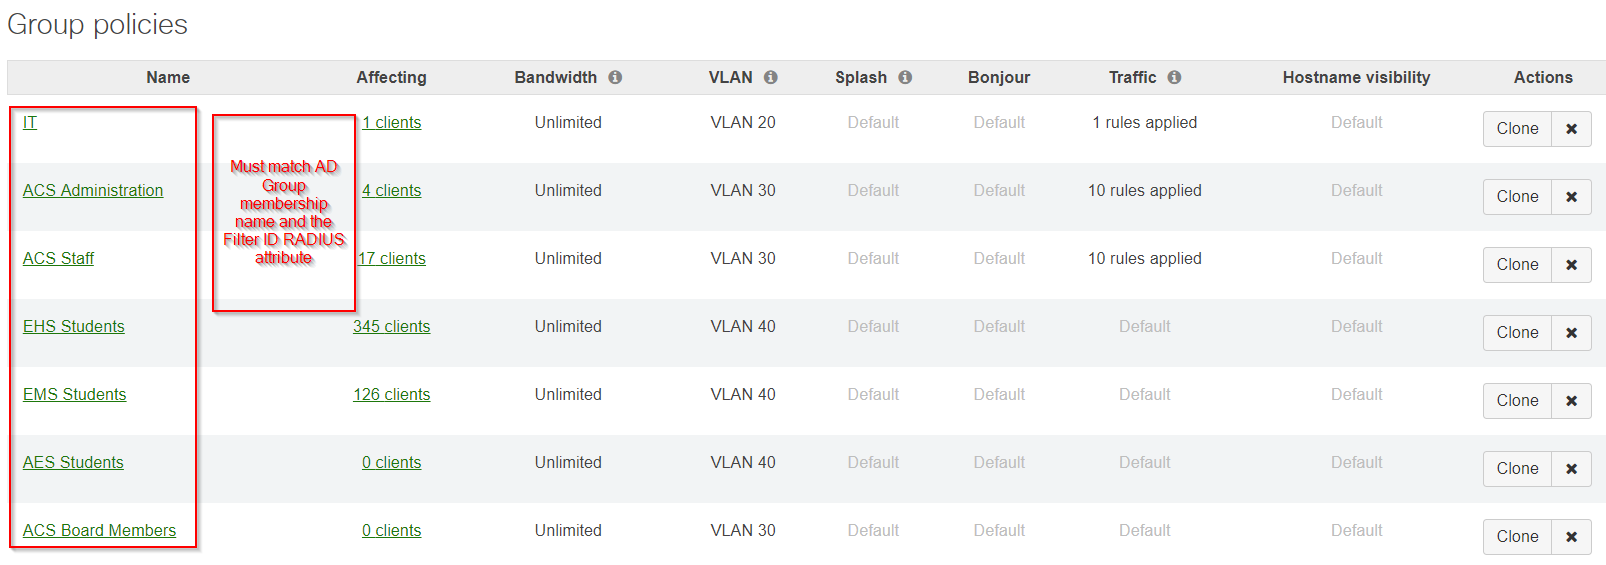
Task: Delete the ACS Staff policy
Action: coord(1571,265)
